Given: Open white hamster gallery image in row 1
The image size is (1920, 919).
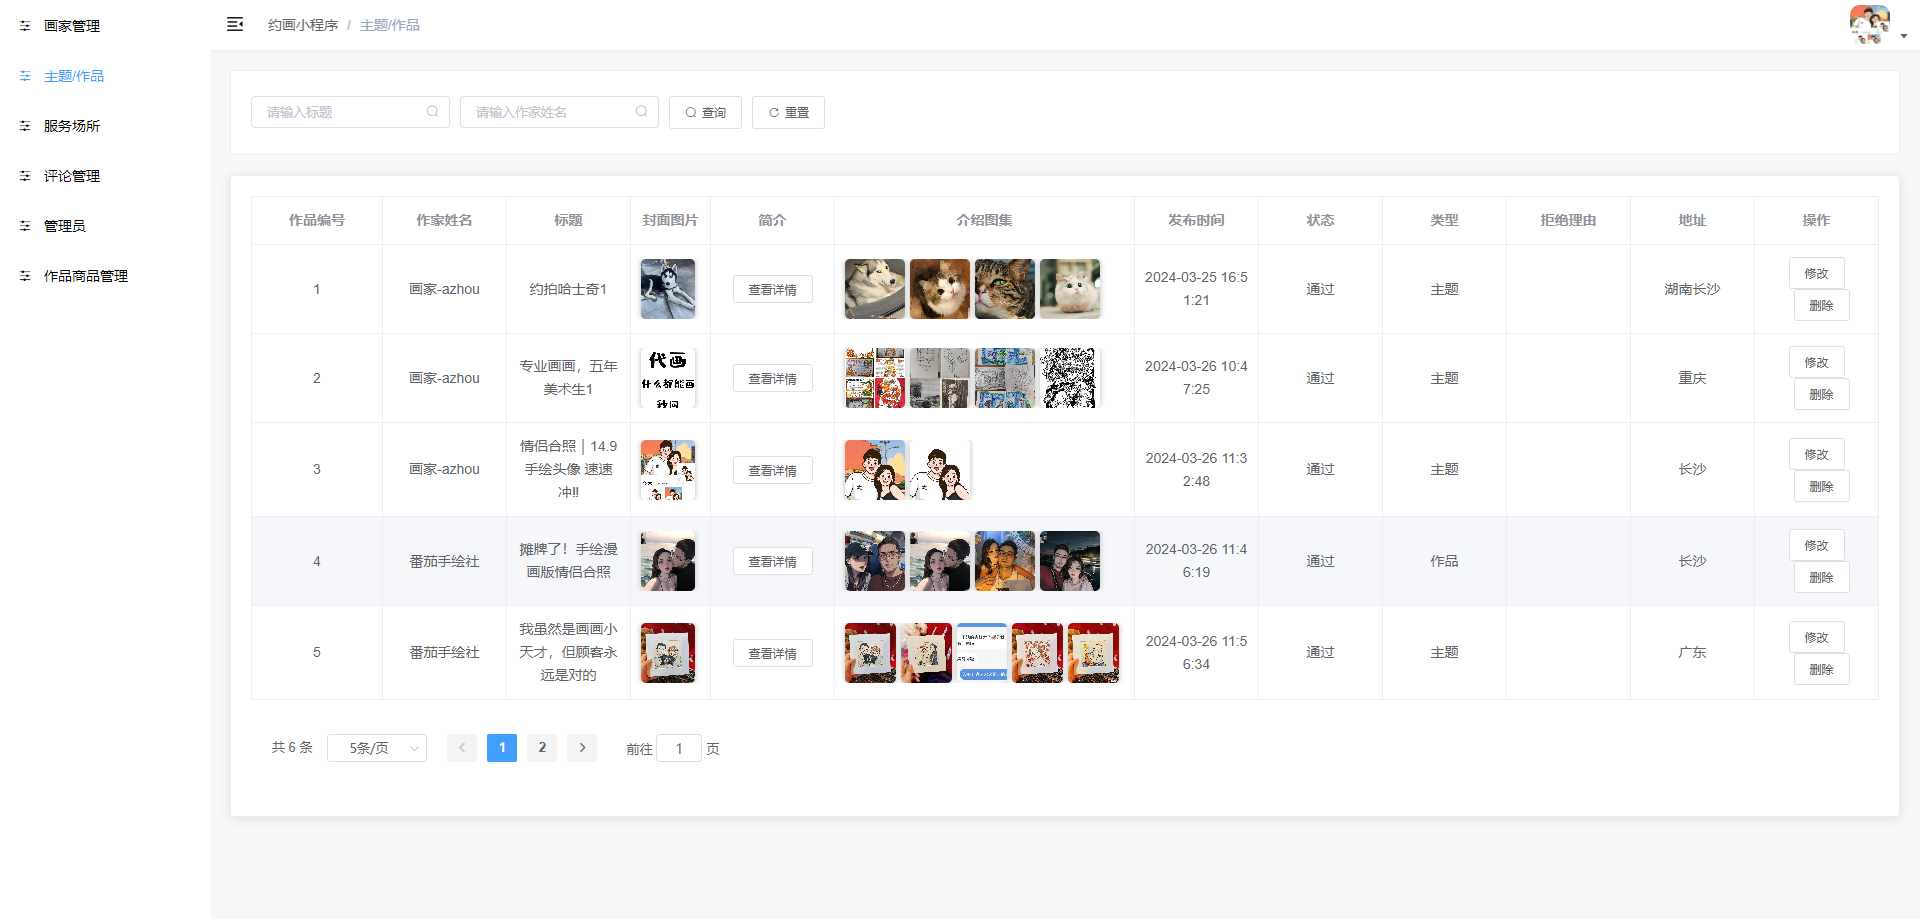Looking at the screenshot, I should 1070,289.
